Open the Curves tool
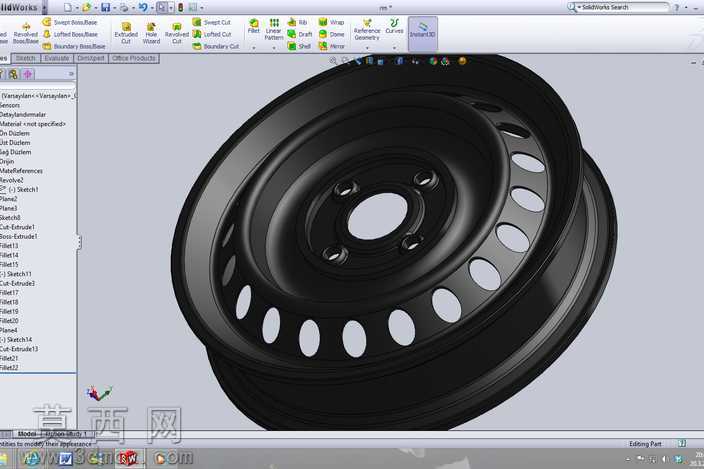The width and height of the screenshot is (704, 469). click(394, 26)
